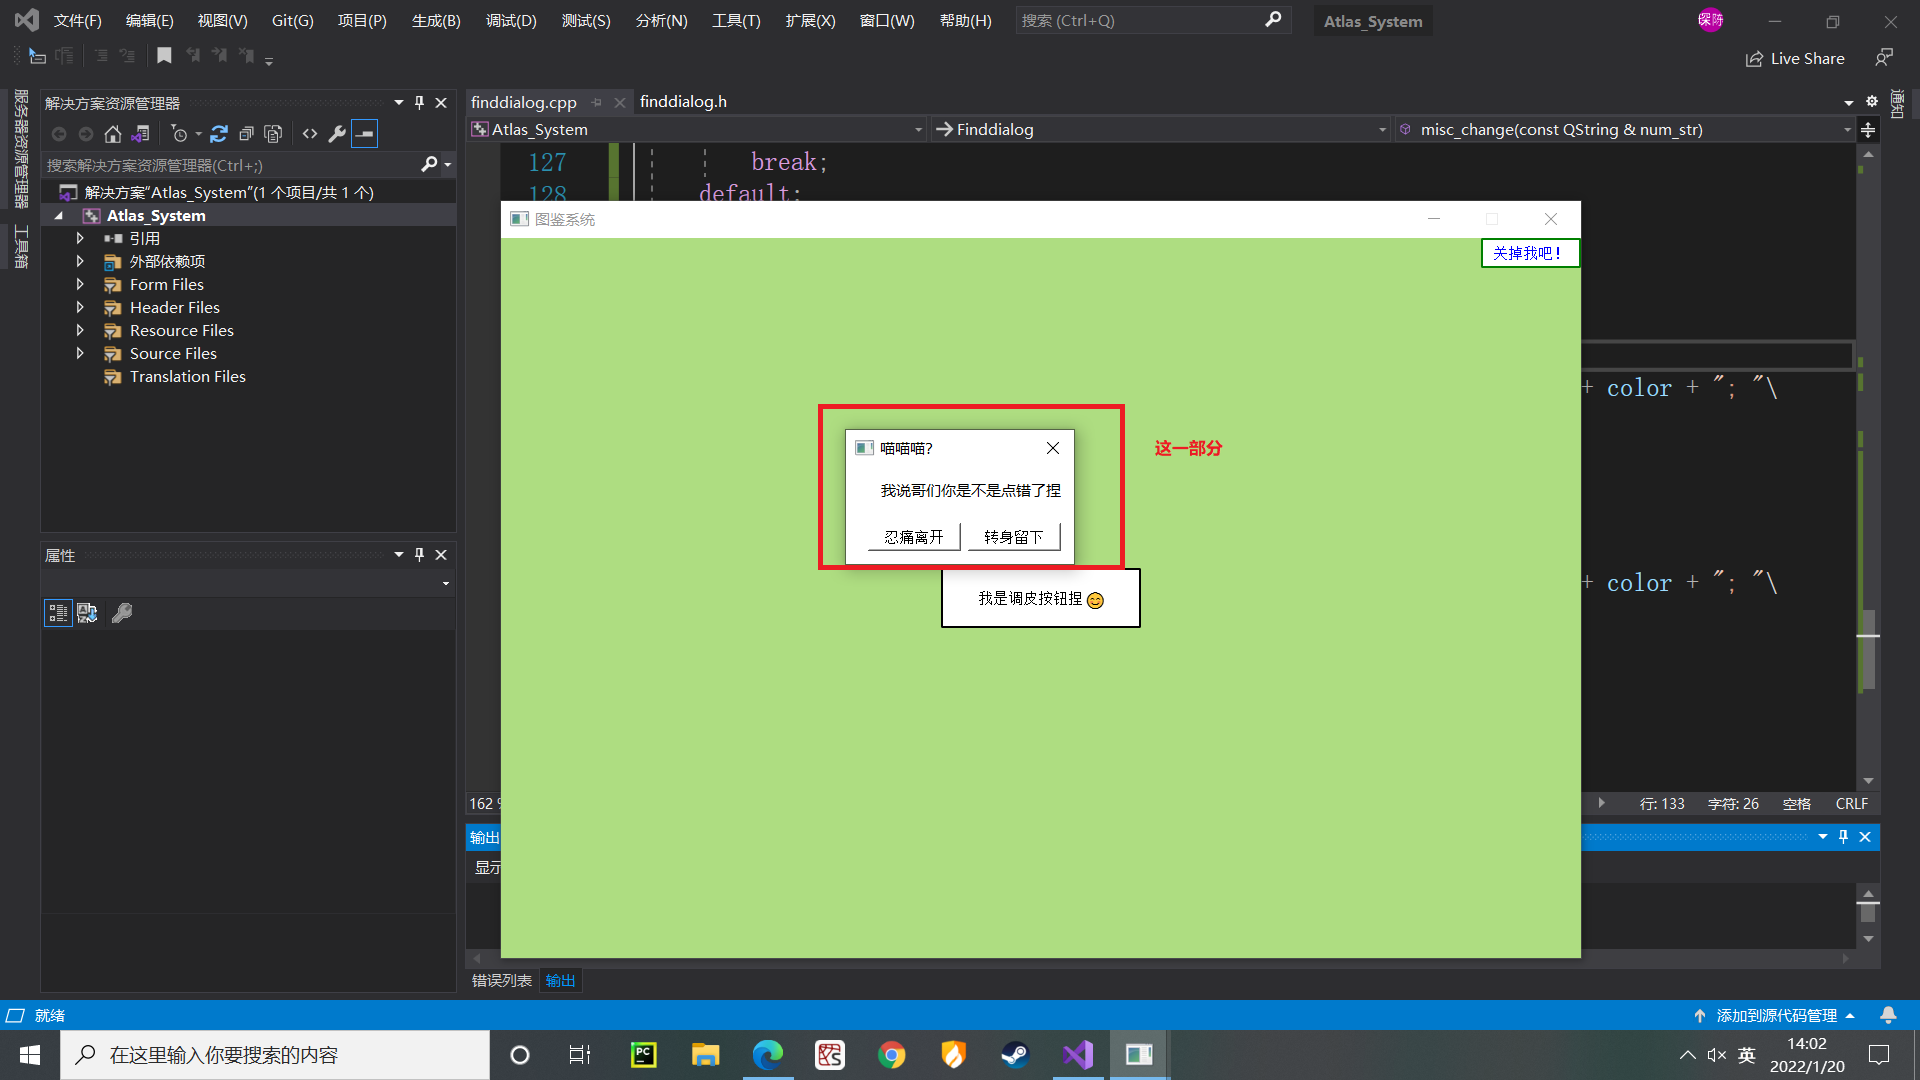The image size is (1920, 1080).
Task: Open the wrench Properties icon
Action: click(x=337, y=134)
